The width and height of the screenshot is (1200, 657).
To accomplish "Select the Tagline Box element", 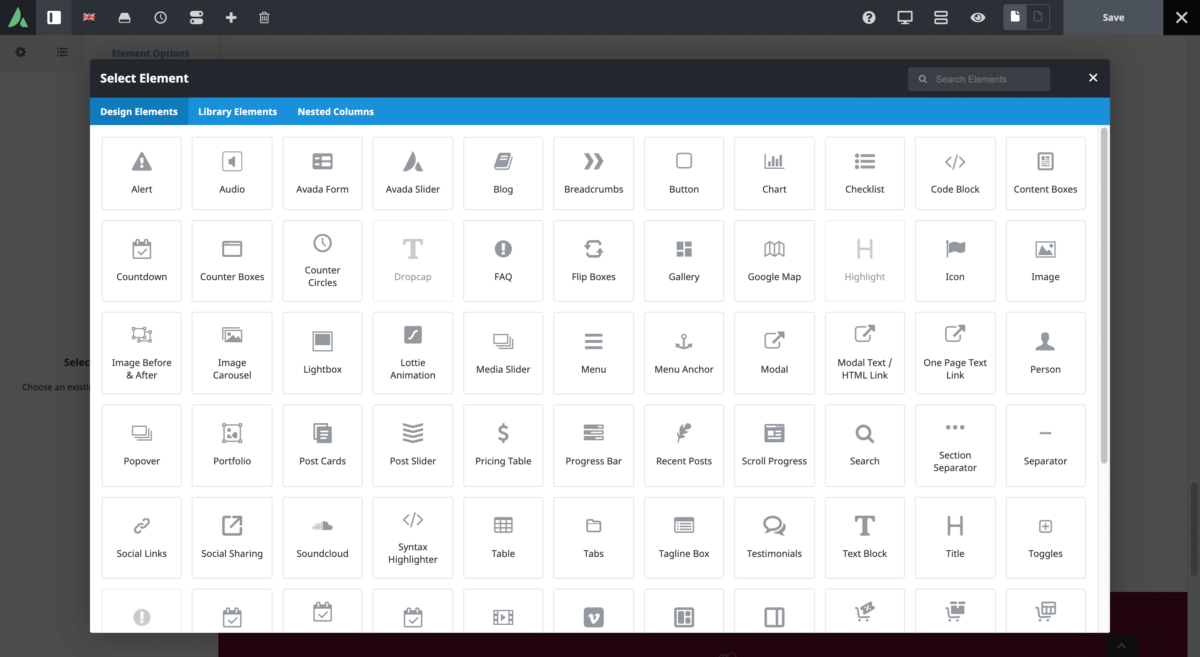I will 684,537.
